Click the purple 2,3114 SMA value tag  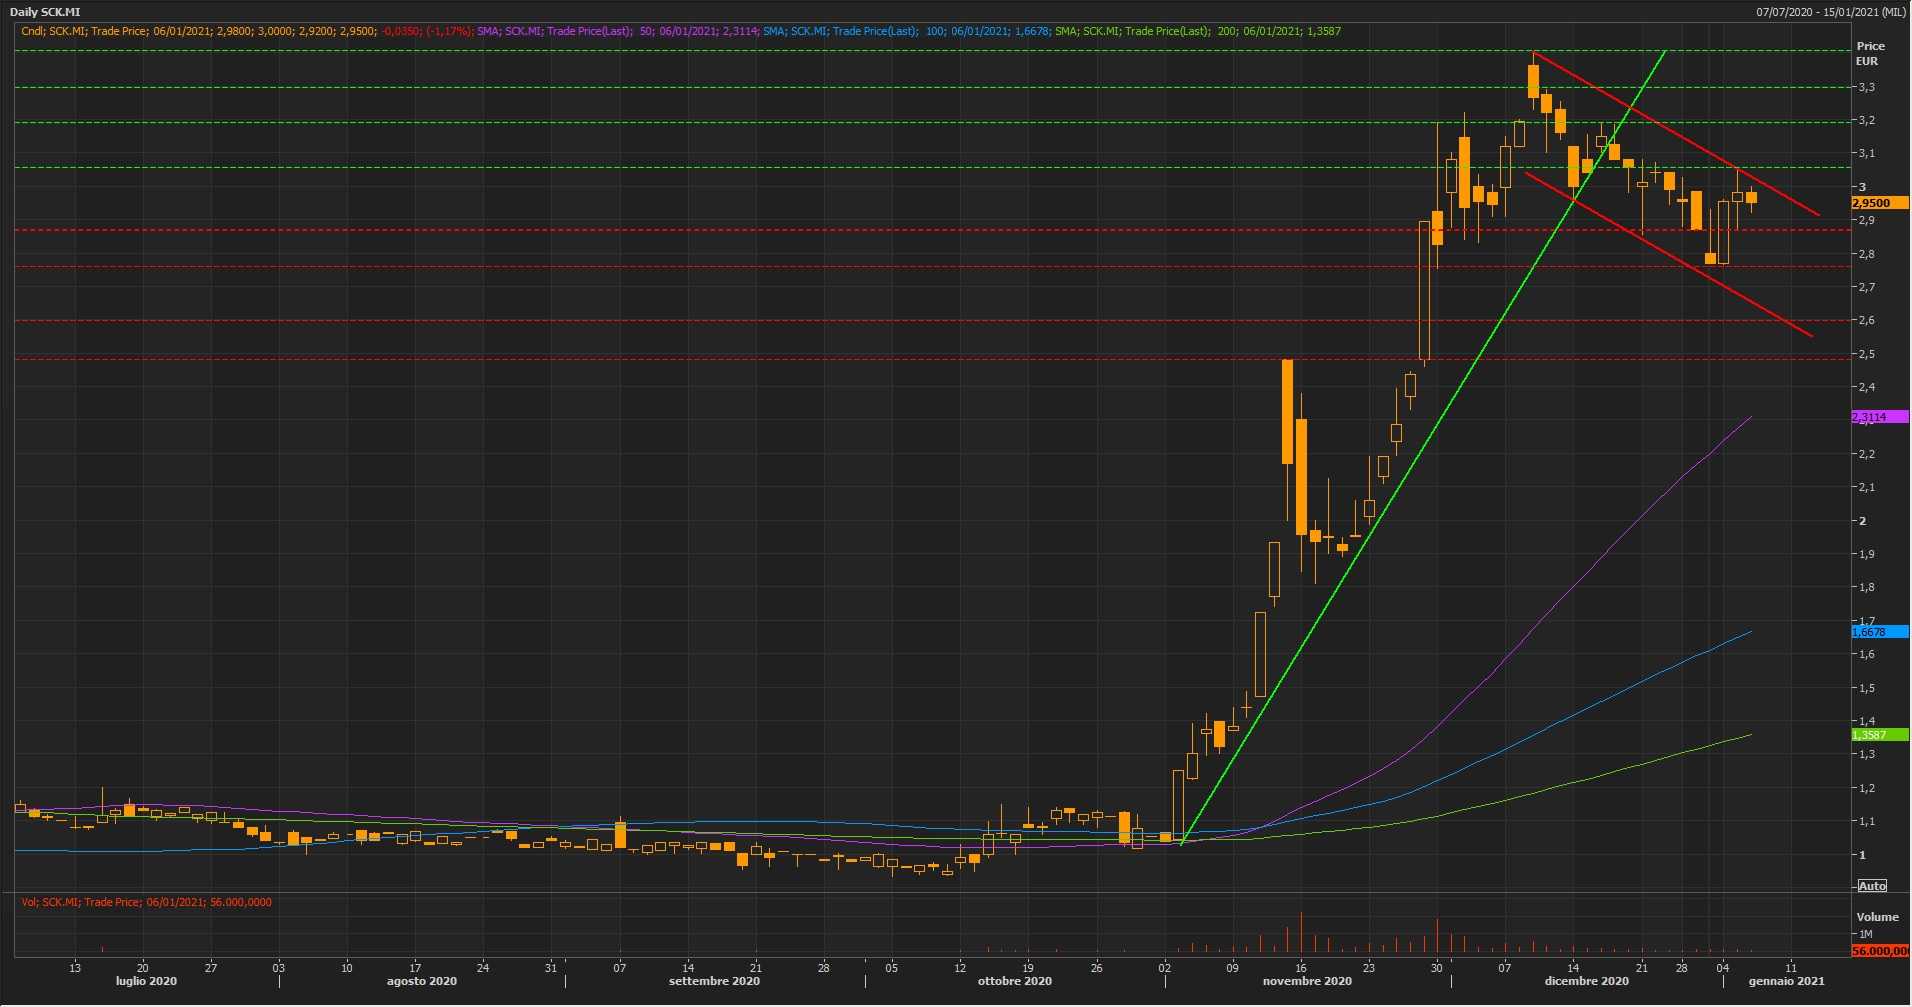click(1879, 417)
